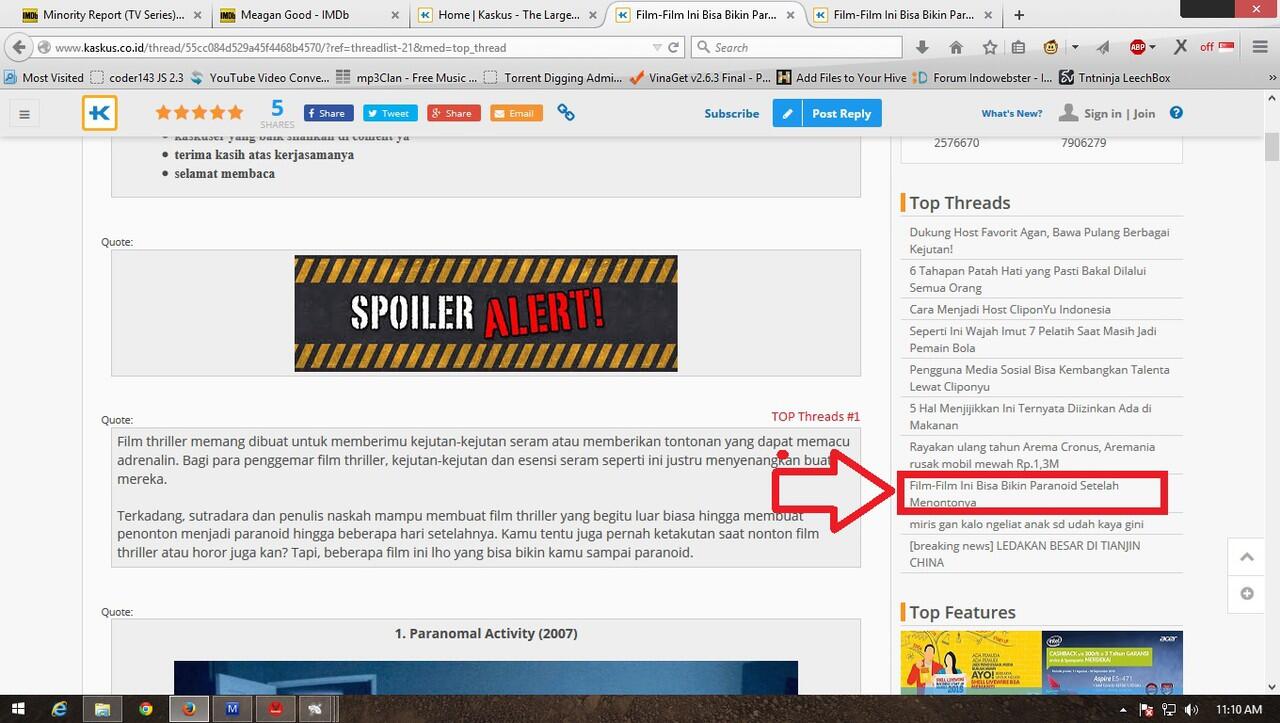Click the Top Features advertisement thumbnail
This screenshot has width=1280, height=723.
point(1041,662)
